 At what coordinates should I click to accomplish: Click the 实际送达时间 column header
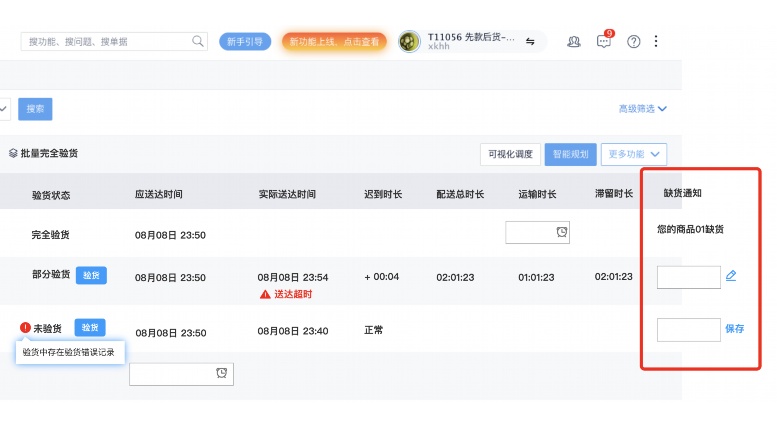pyautogui.click(x=287, y=194)
